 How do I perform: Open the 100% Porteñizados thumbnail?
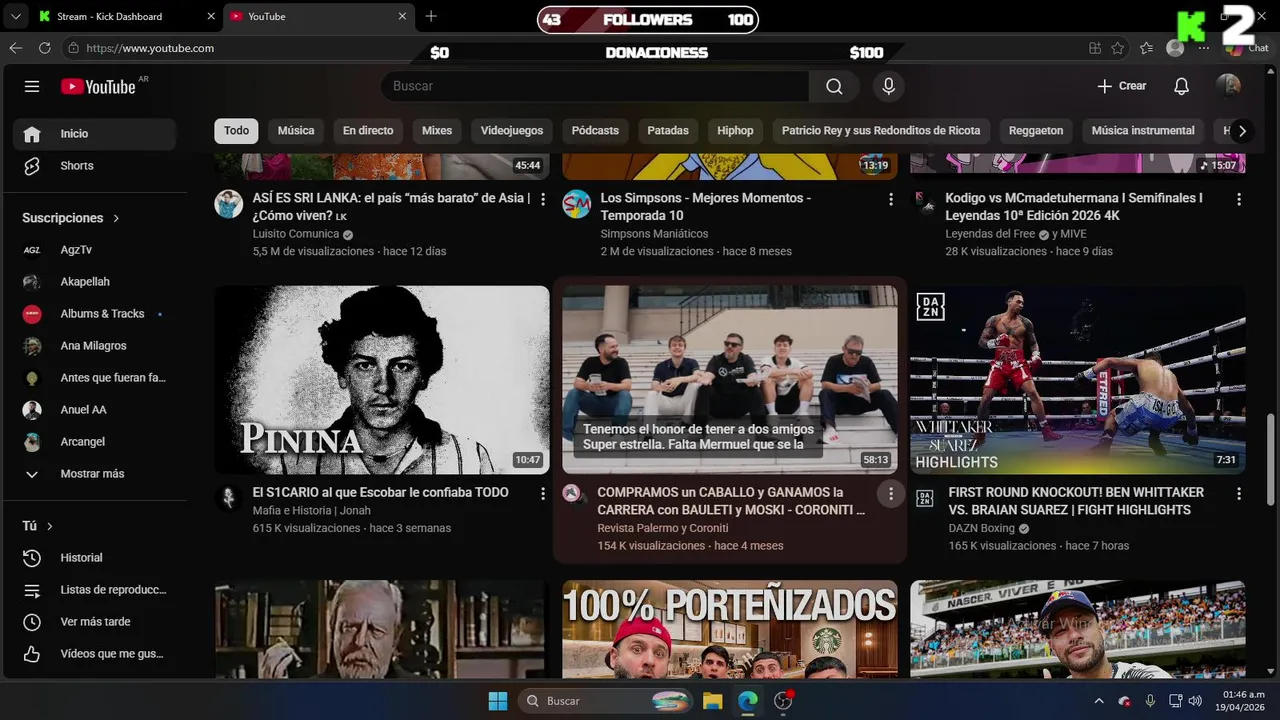[730, 630]
